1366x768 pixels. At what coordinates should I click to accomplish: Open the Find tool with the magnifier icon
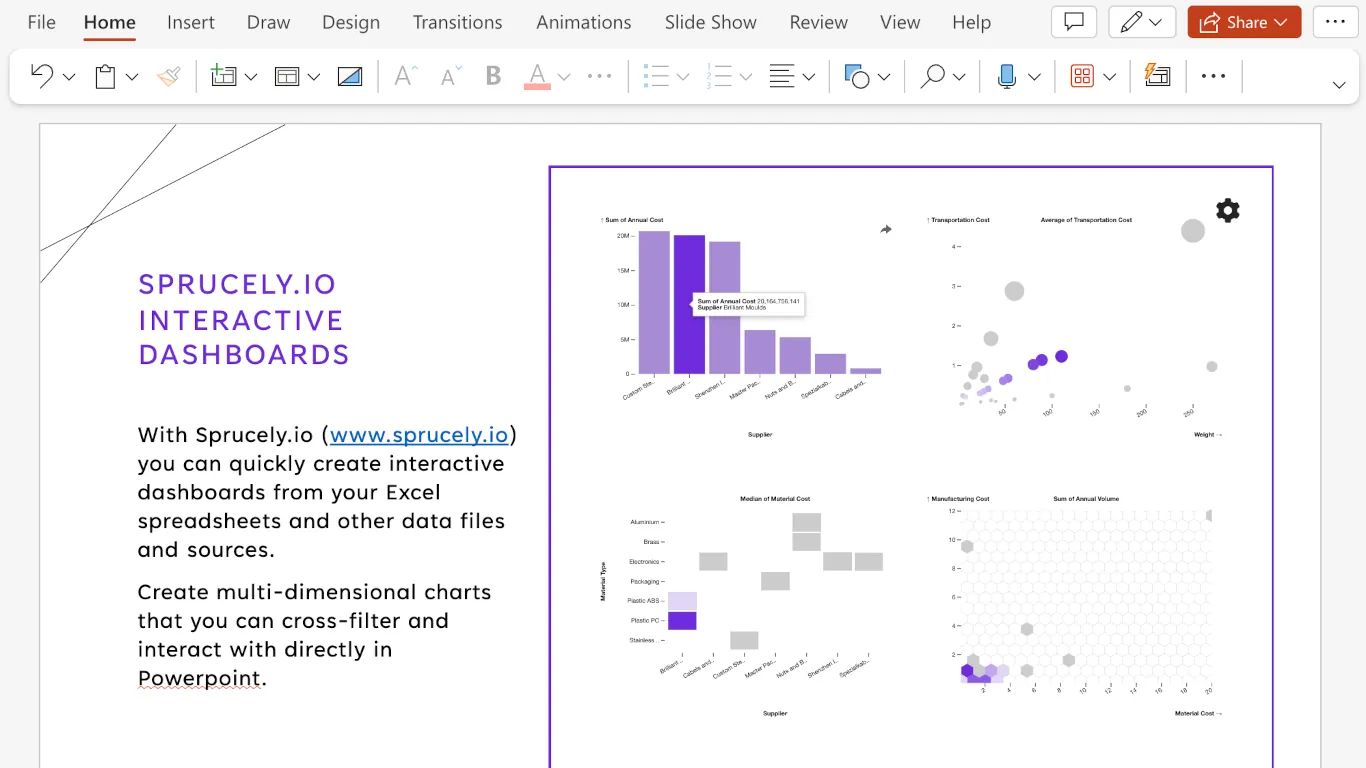tap(933, 75)
